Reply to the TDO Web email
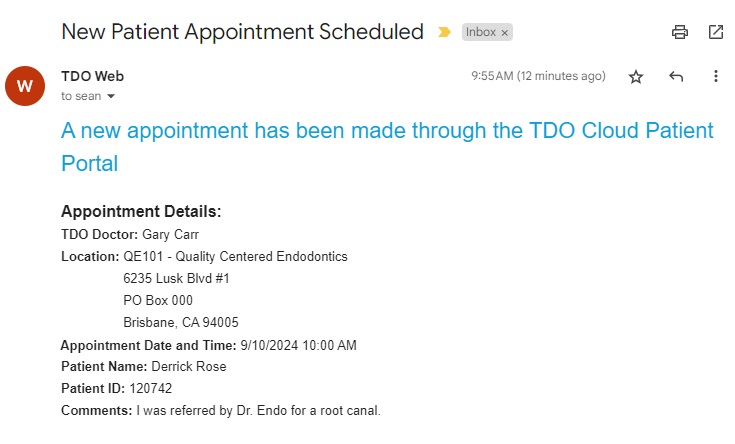 tap(676, 77)
